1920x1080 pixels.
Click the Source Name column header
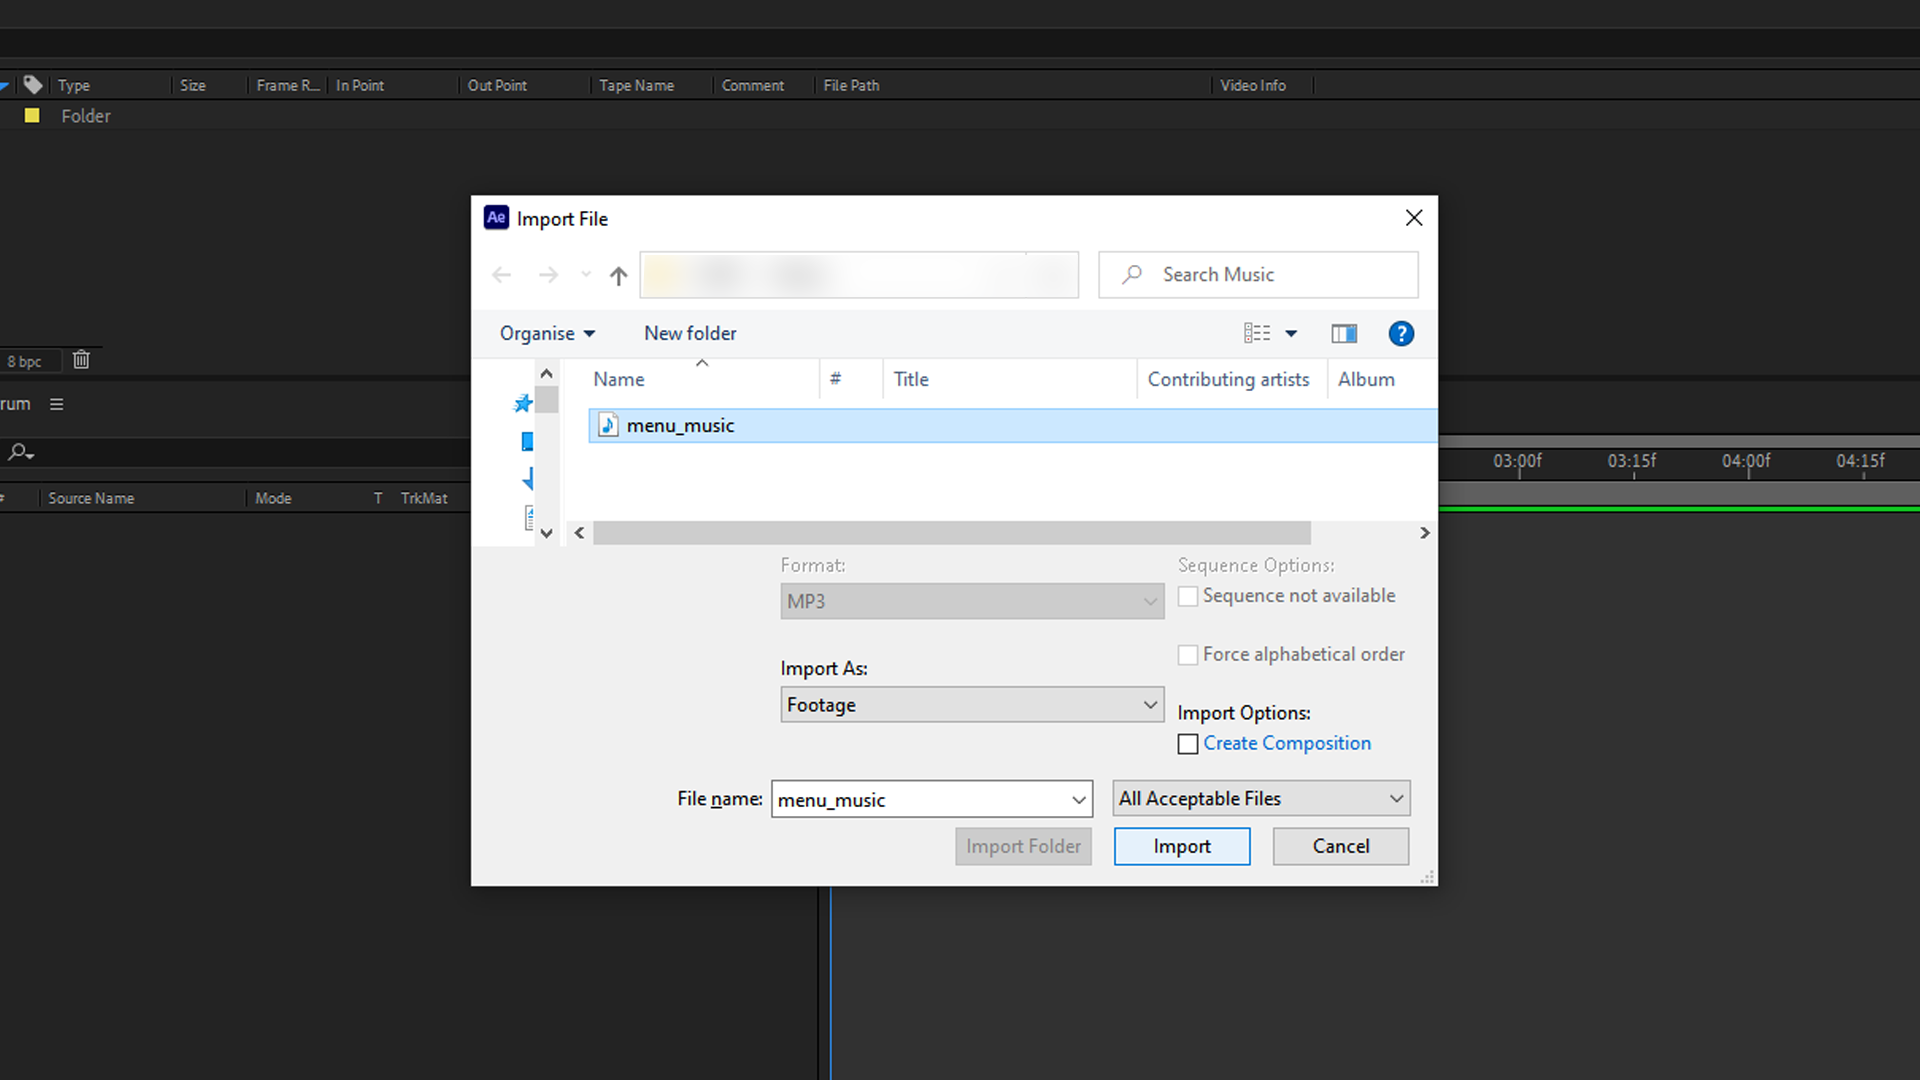(91, 498)
